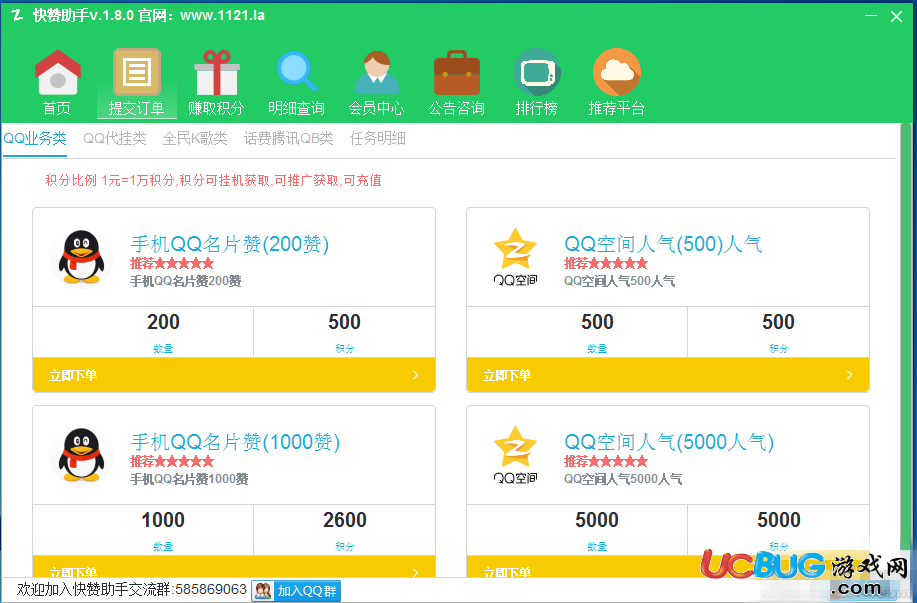The image size is (917, 603).
Task: Switch to the 话费腾讯QB类 tab
Action: click(288, 139)
